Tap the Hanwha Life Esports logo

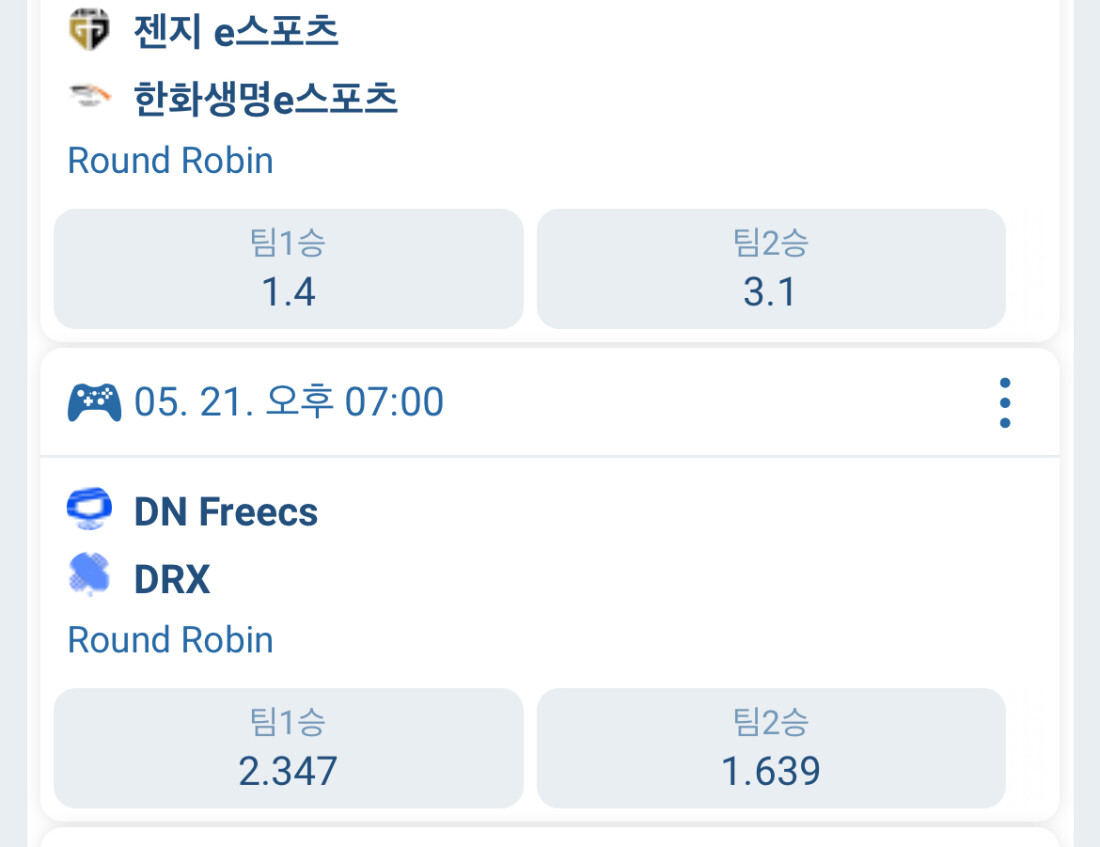[x=89, y=98]
